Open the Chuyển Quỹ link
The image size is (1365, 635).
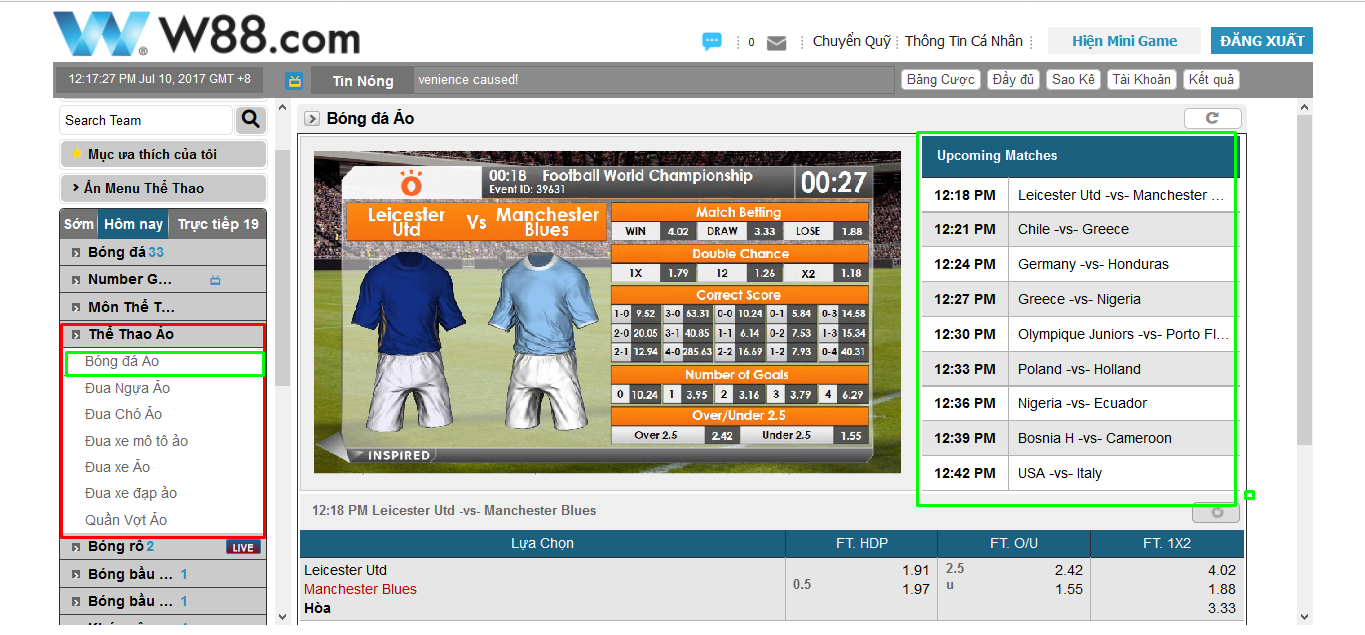pos(852,41)
